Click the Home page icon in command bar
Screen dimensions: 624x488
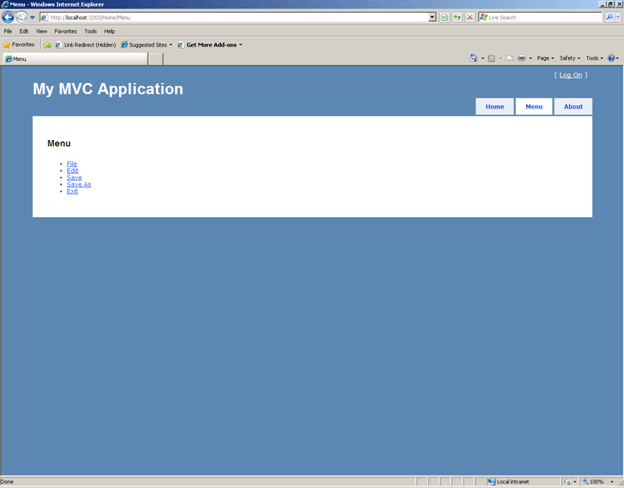[474, 58]
